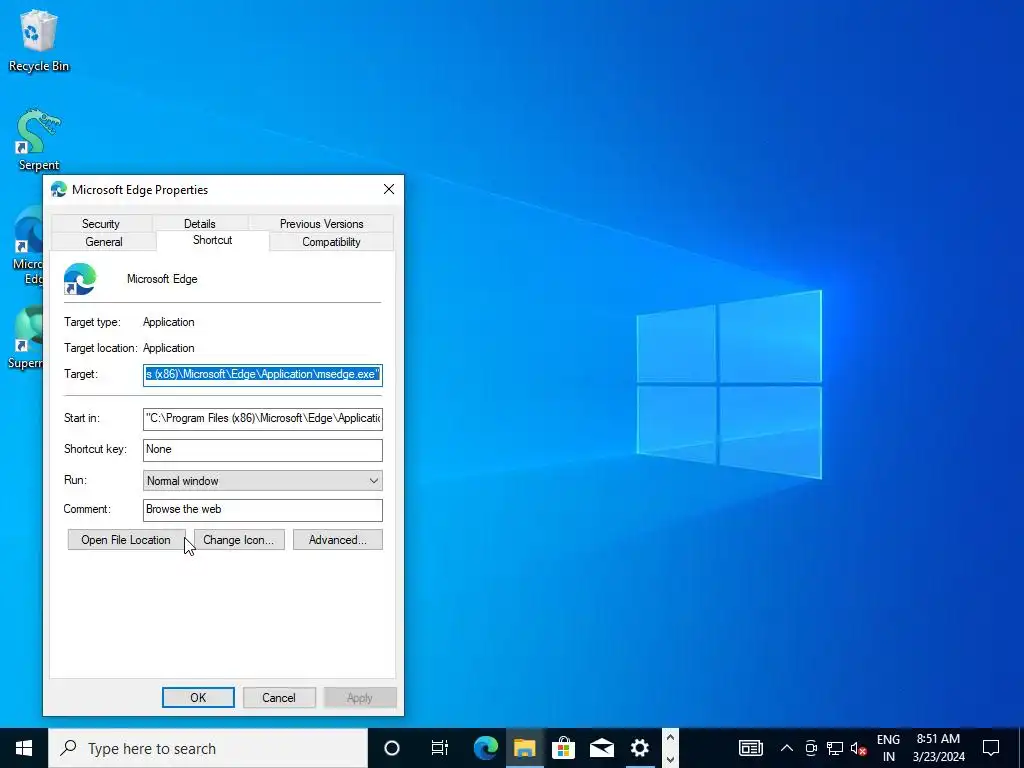
Task: Click the Shortcut key field showing None
Action: 263,449
